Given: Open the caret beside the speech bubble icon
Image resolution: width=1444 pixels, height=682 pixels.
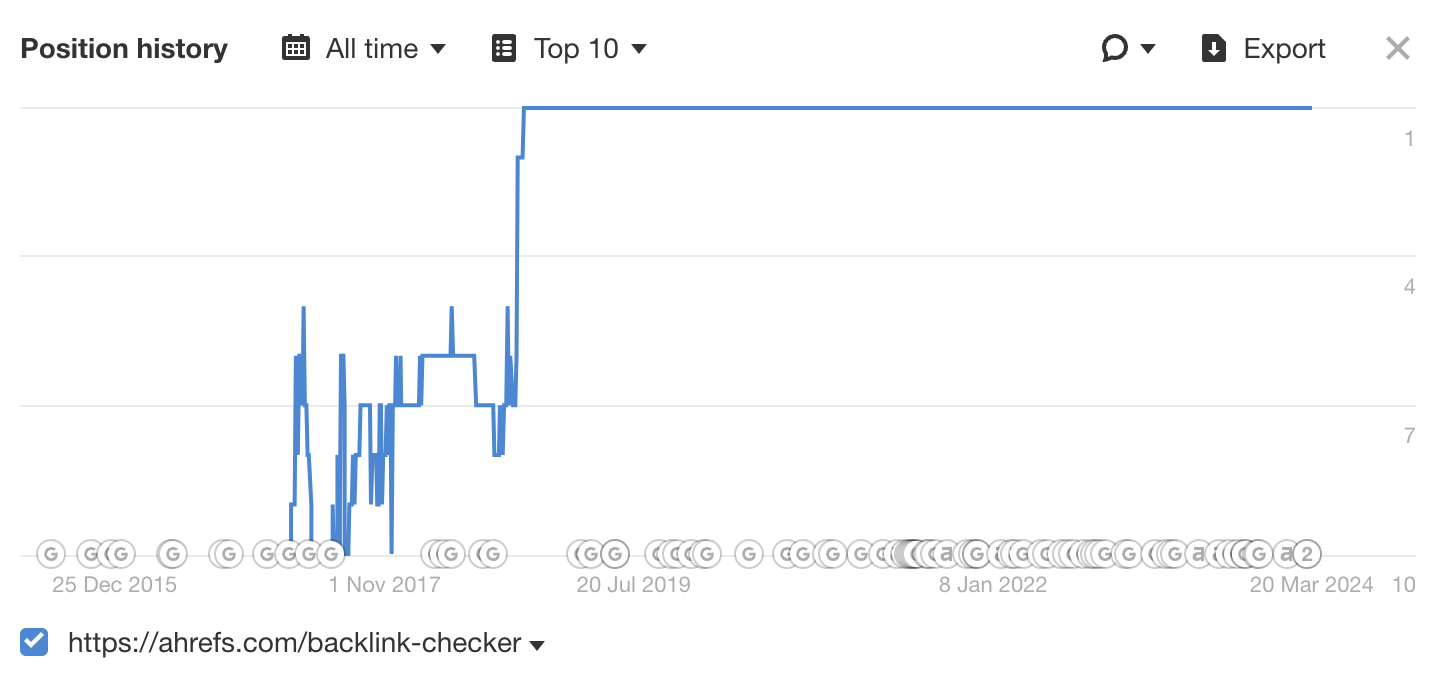Looking at the screenshot, I should click(1148, 47).
